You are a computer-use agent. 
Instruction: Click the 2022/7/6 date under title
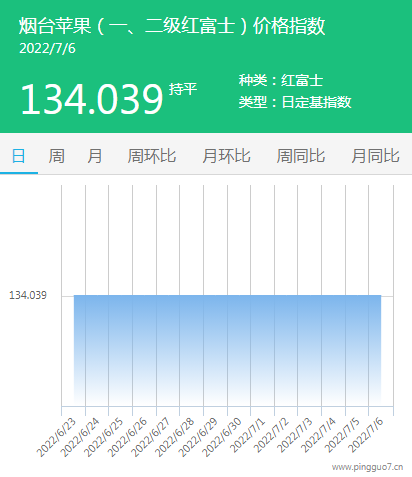(x=47, y=49)
